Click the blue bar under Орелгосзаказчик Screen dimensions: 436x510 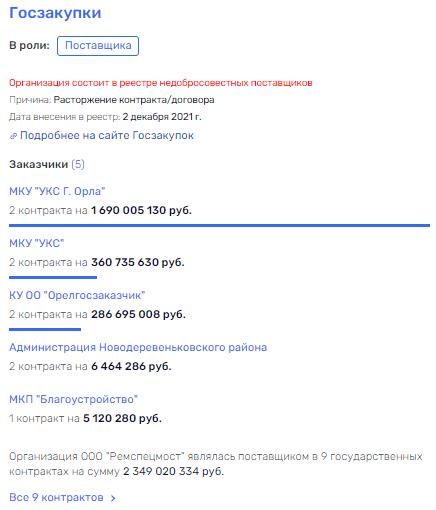click(45, 329)
